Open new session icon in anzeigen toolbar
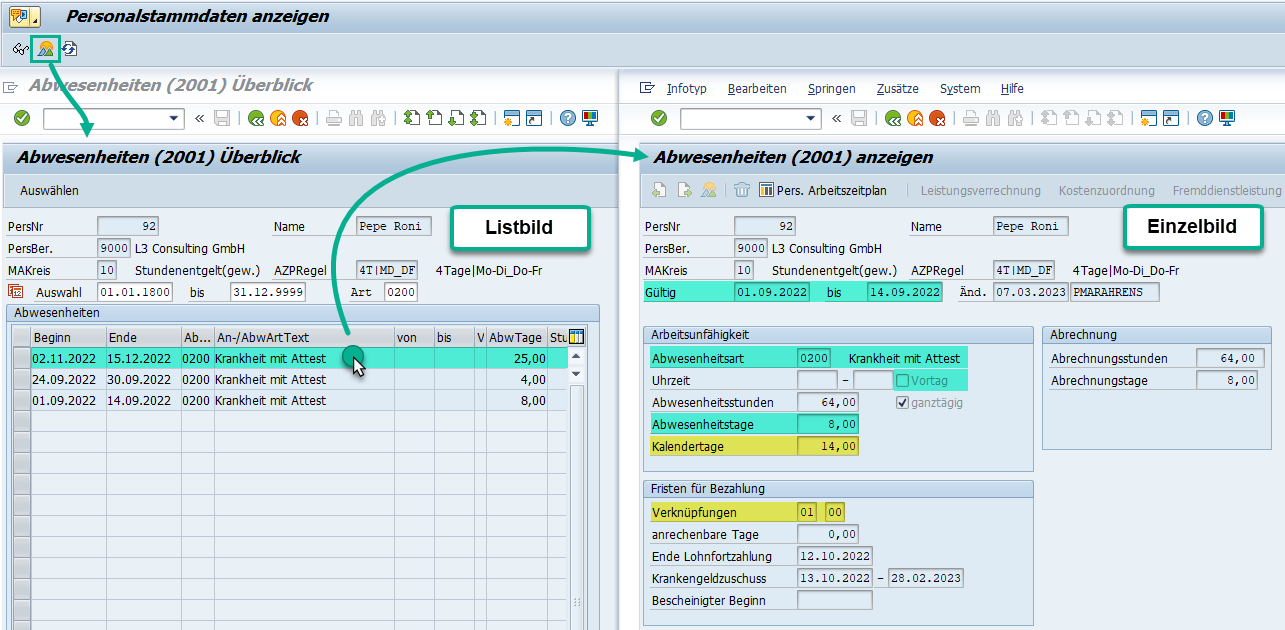 (1149, 118)
